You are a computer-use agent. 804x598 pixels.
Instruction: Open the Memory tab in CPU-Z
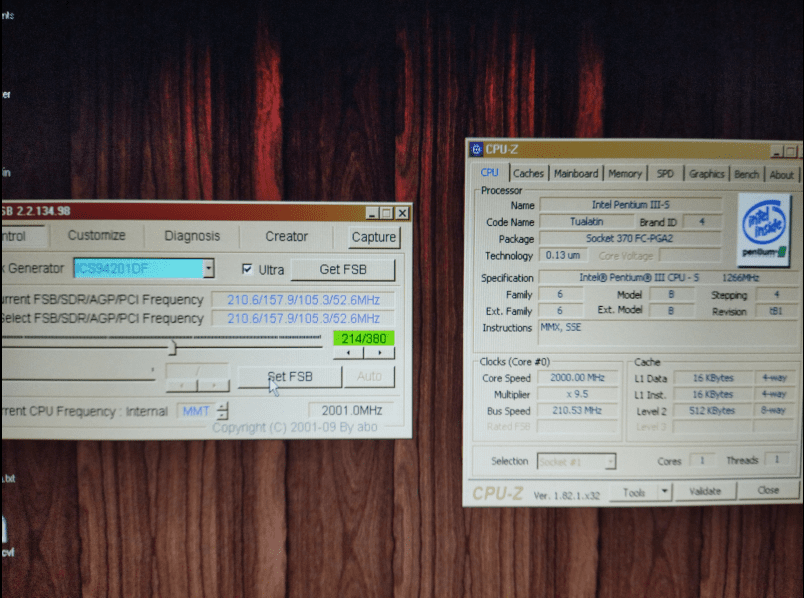click(625, 173)
